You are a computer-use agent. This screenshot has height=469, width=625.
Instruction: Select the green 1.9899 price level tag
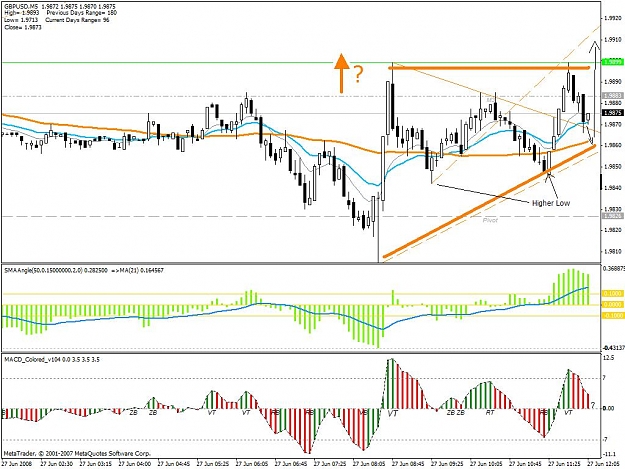pos(613,62)
